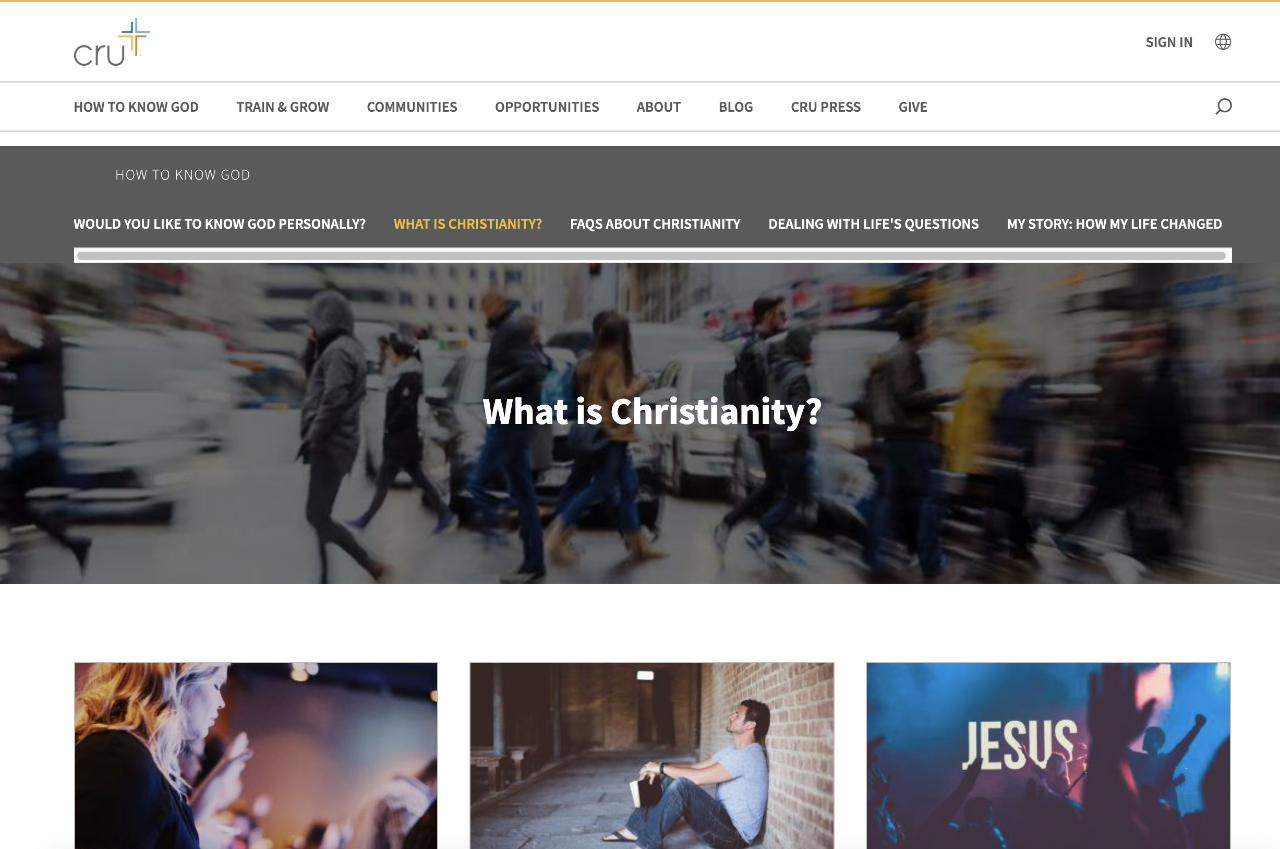The width and height of the screenshot is (1280, 849).
Task: Open Would You Like to Know God Personally tab
Action: [x=220, y=224]
